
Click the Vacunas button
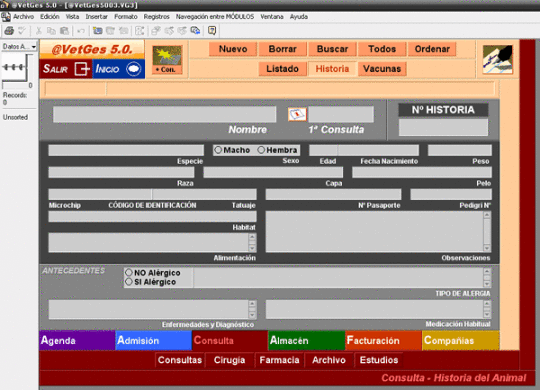[x=382, y=69]
